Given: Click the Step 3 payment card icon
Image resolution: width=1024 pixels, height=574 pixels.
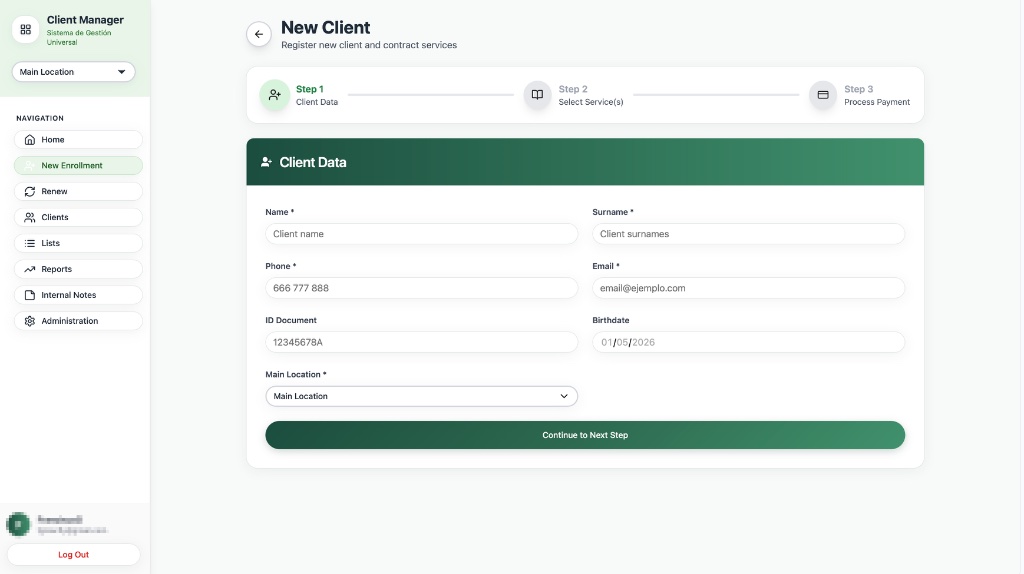Looking at the screenshot, I should tap(823, 95).
